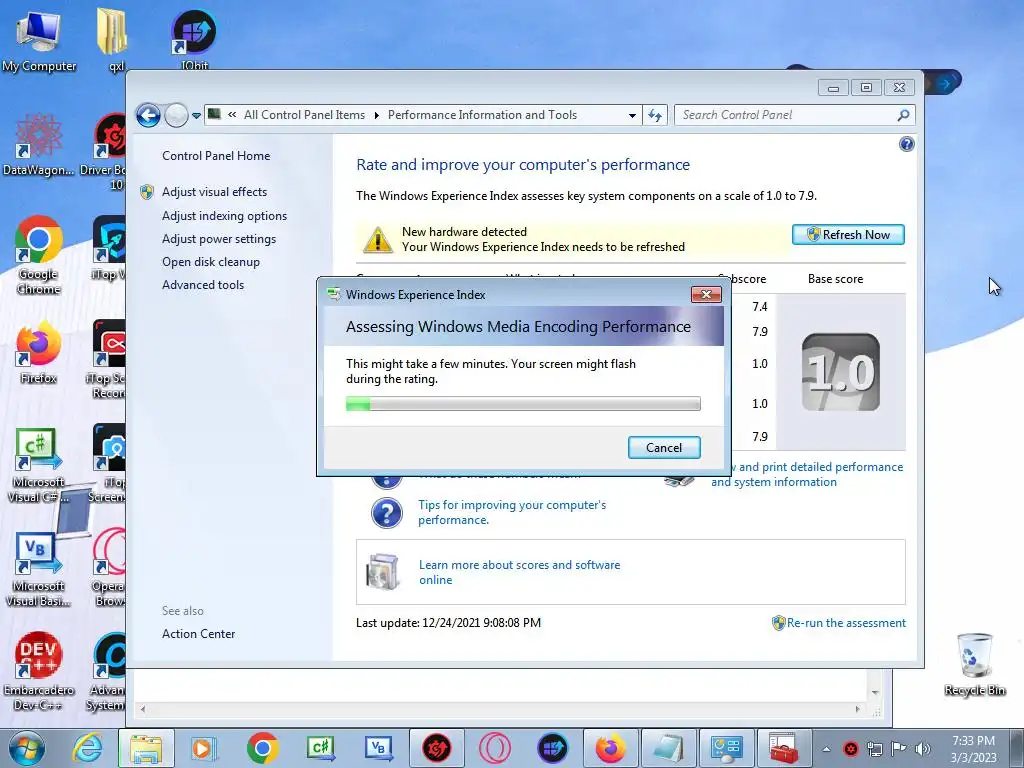Open the help question mark icon
This screenshot has height=768, width=1024.
point(906,144)
